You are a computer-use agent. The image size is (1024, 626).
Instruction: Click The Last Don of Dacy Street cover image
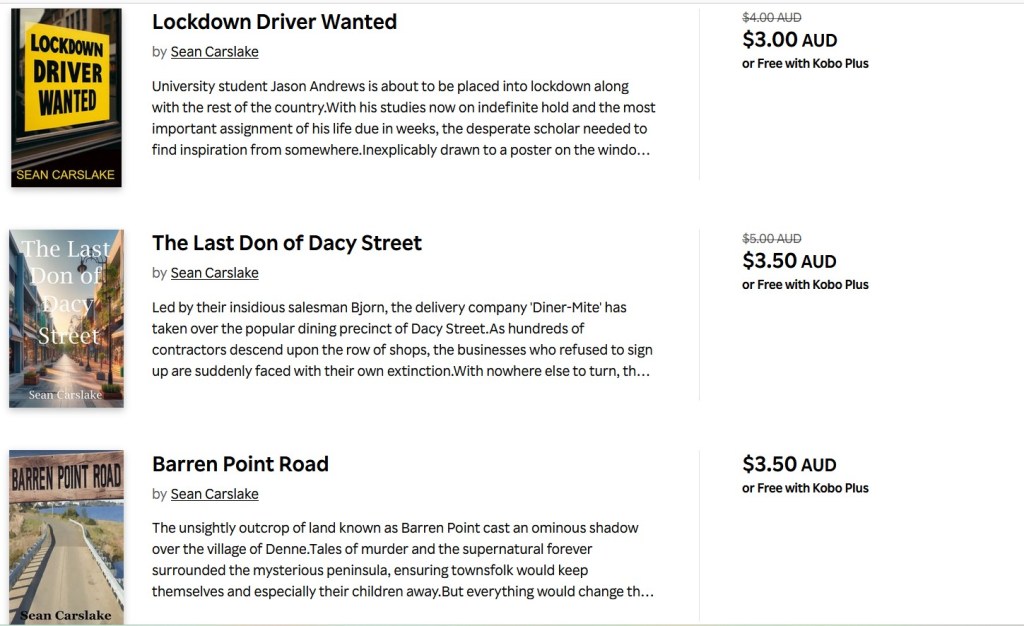66,318
